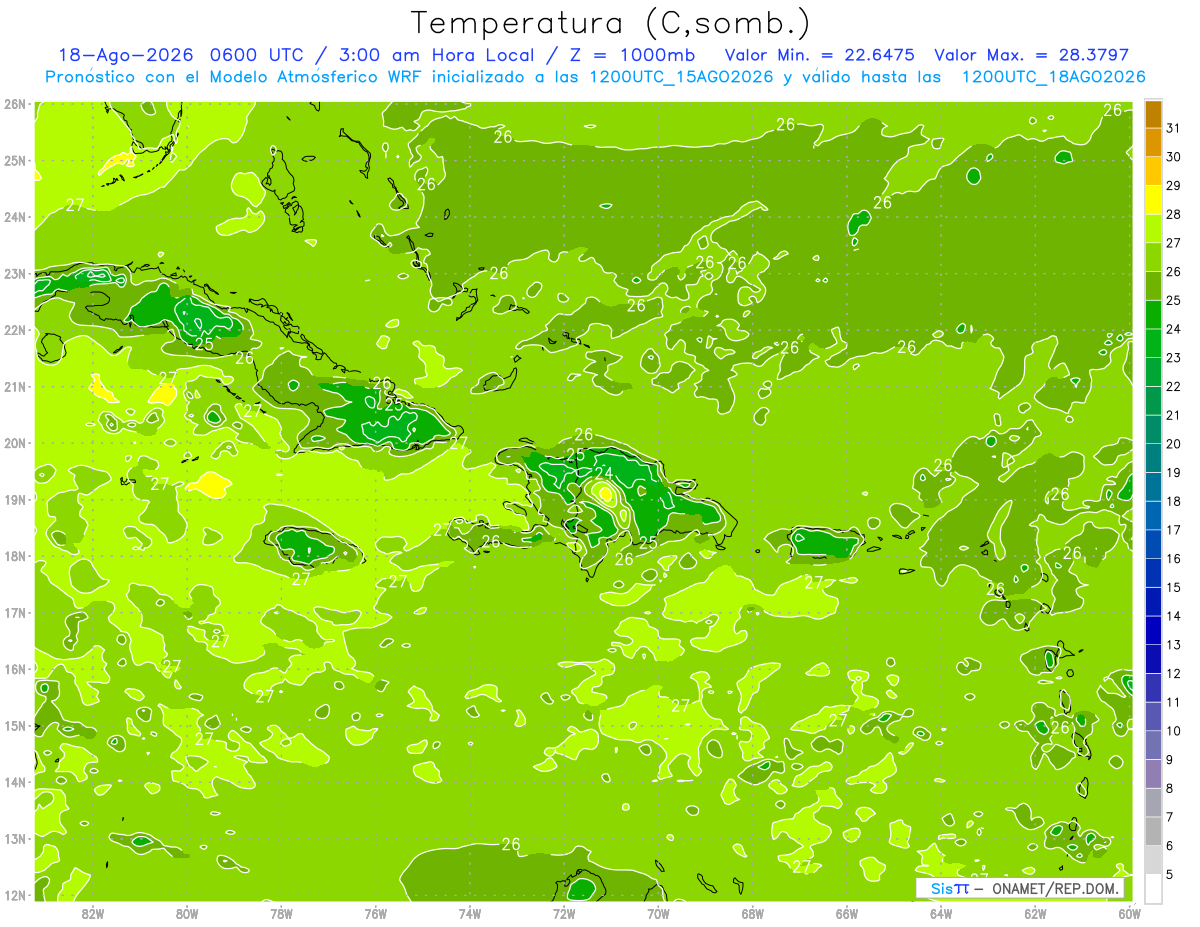The height and width of the screenshot is (927, 1200).
Task: Click the "60W" longitude axis label
Action: pos(1129,914)
